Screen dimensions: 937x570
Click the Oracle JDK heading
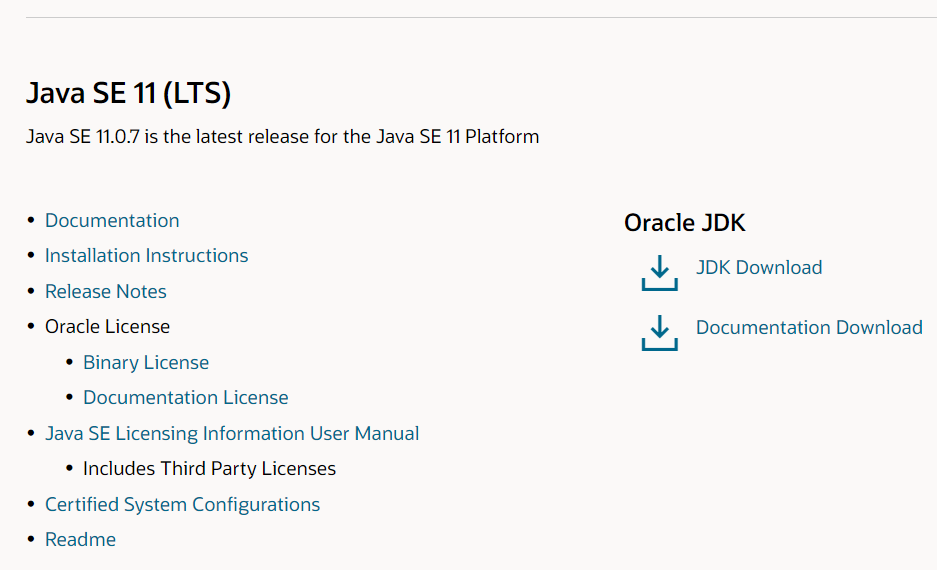(685, 223)
